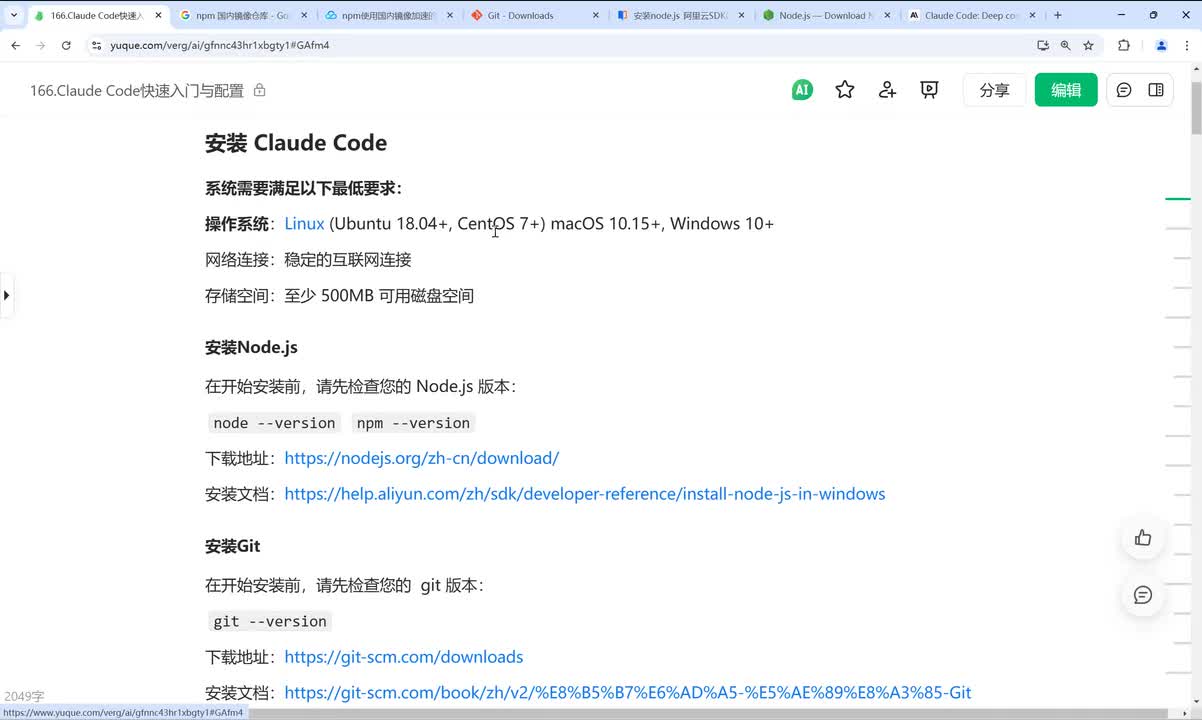Reload the current page
The width and height of the screenshot is (1202, 720).
coord(66,46)
